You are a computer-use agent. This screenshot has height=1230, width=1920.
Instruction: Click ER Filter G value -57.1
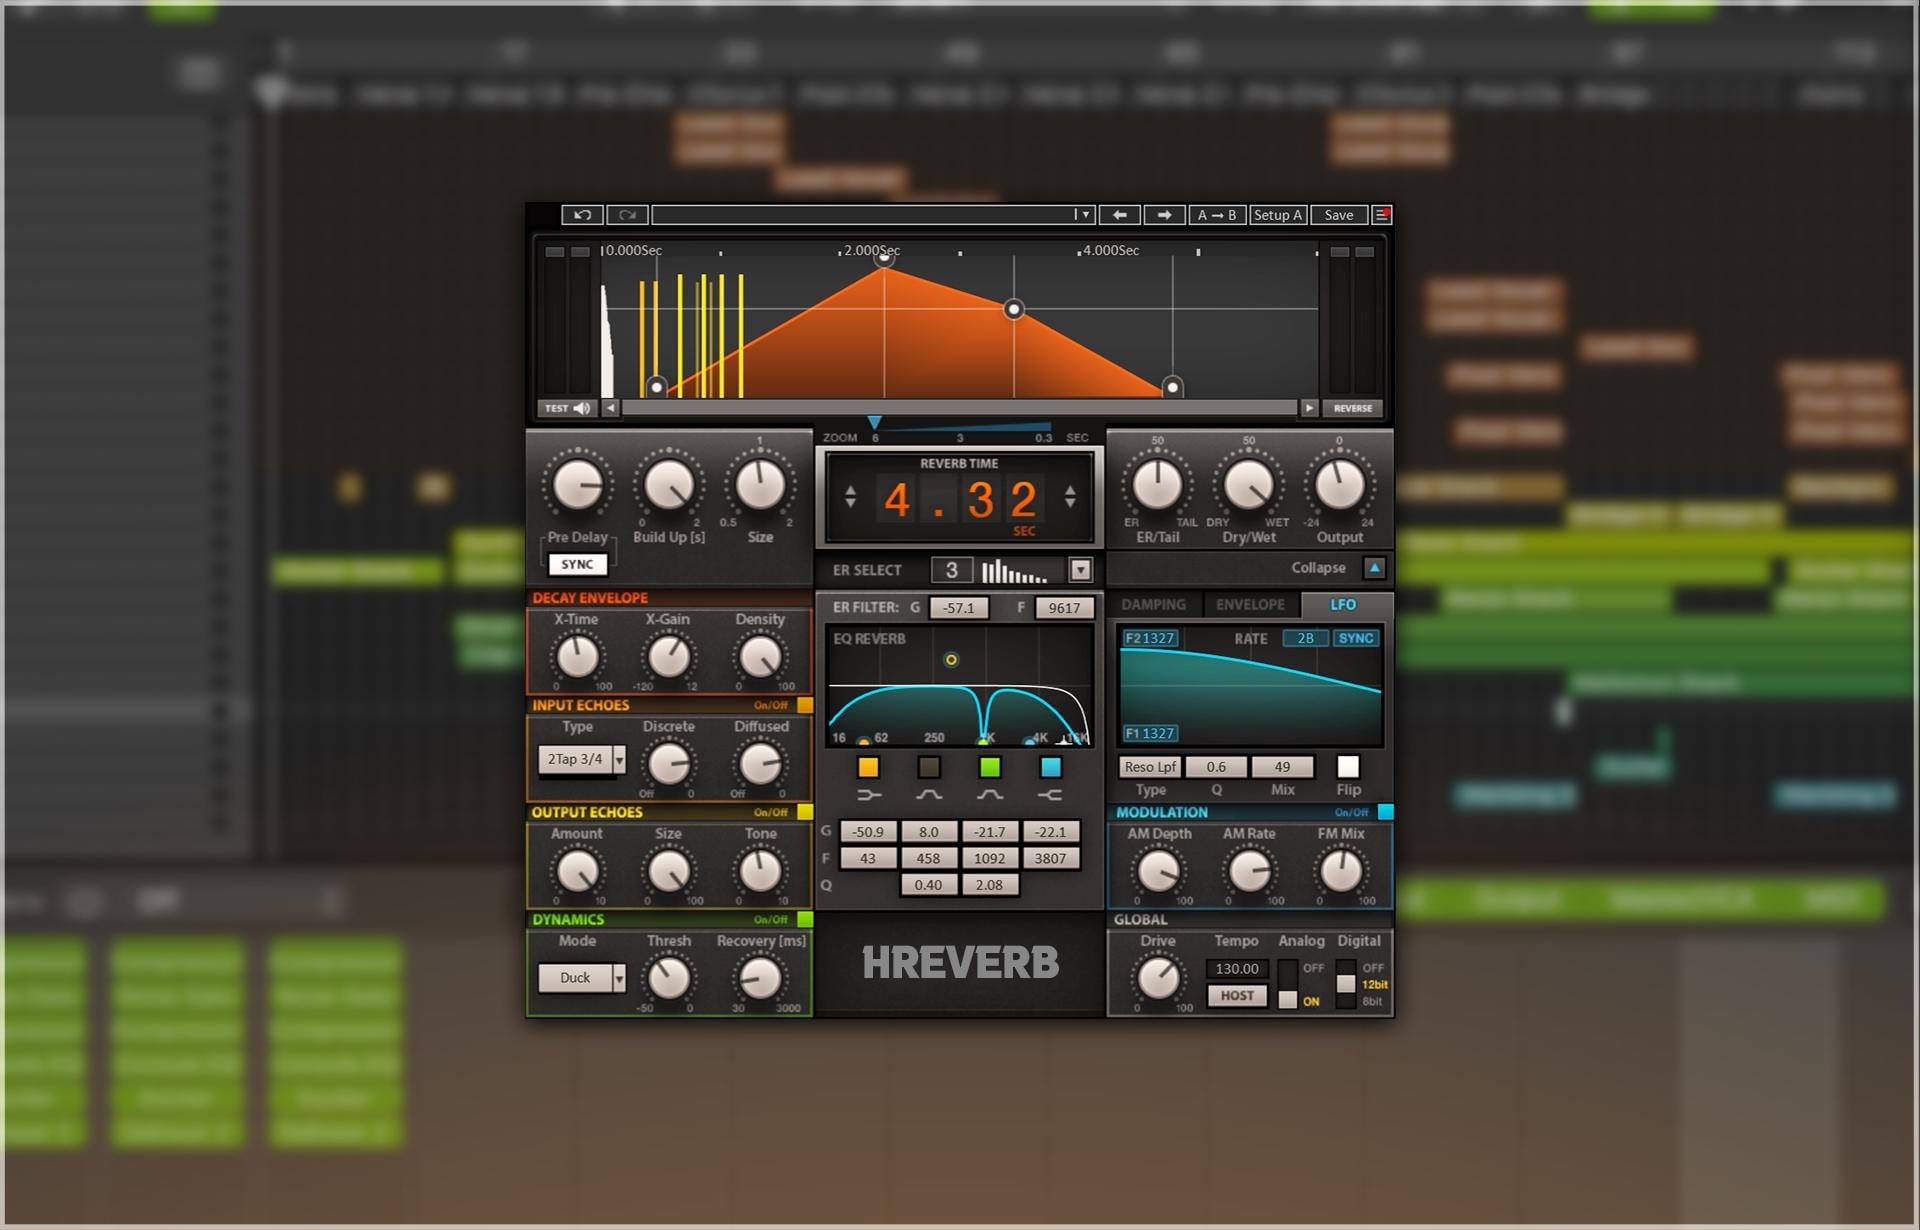coord(958,608)
